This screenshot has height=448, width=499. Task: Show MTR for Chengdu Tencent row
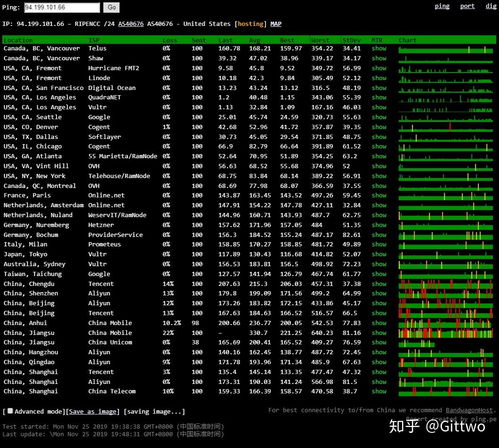click(379, 284)
